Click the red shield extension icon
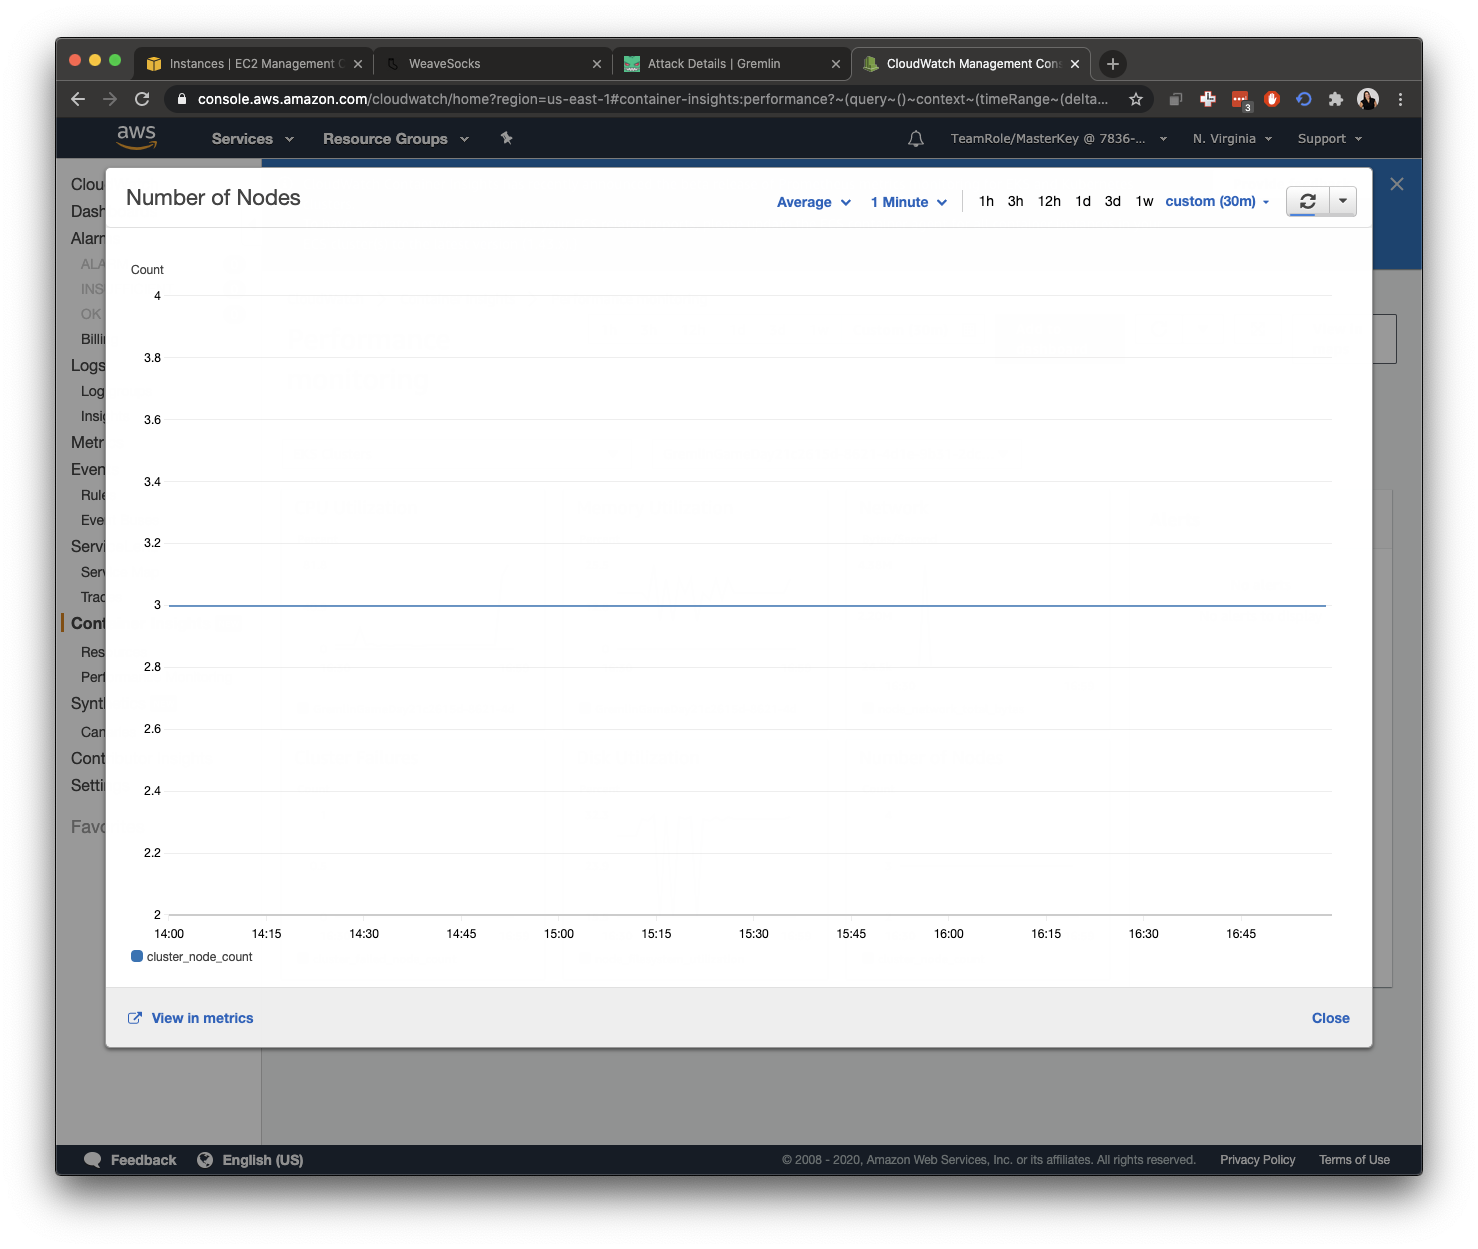This screenshot has width=1478, height=1249. (x=1271, y=99)
